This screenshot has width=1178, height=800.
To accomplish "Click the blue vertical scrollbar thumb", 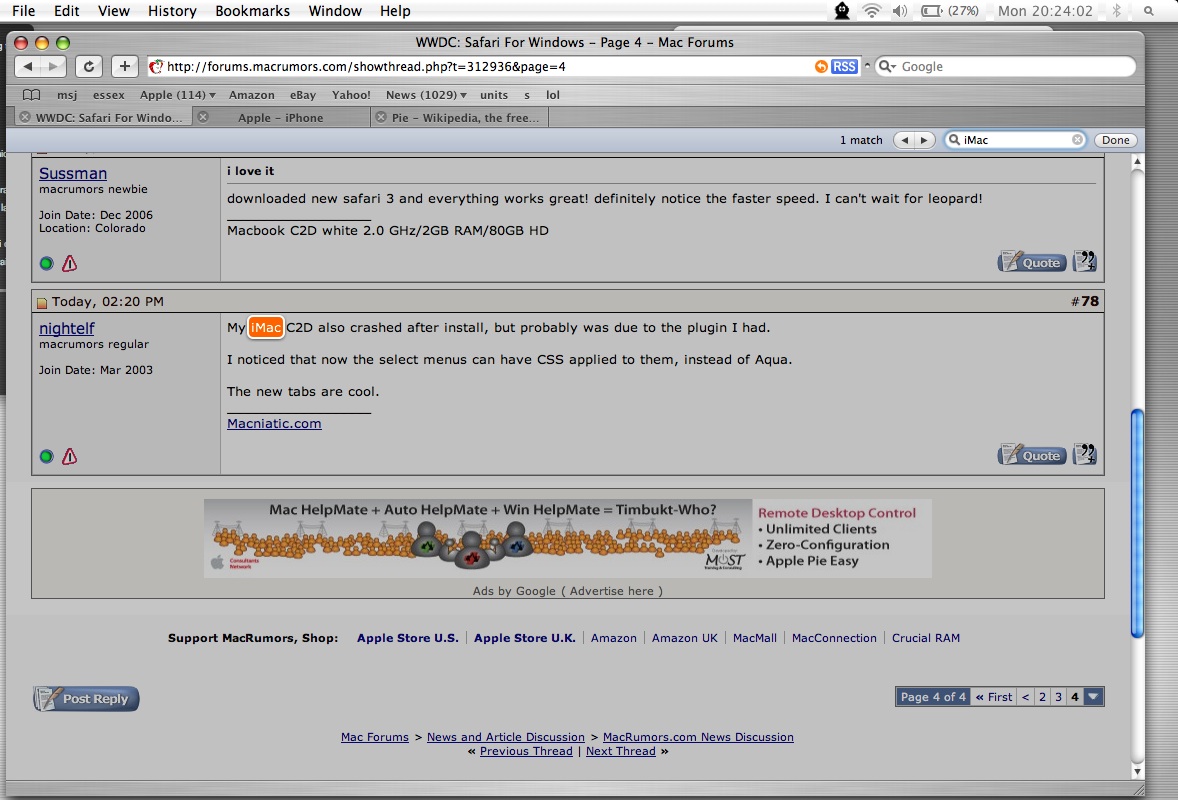I will (x=1137, y=523).
